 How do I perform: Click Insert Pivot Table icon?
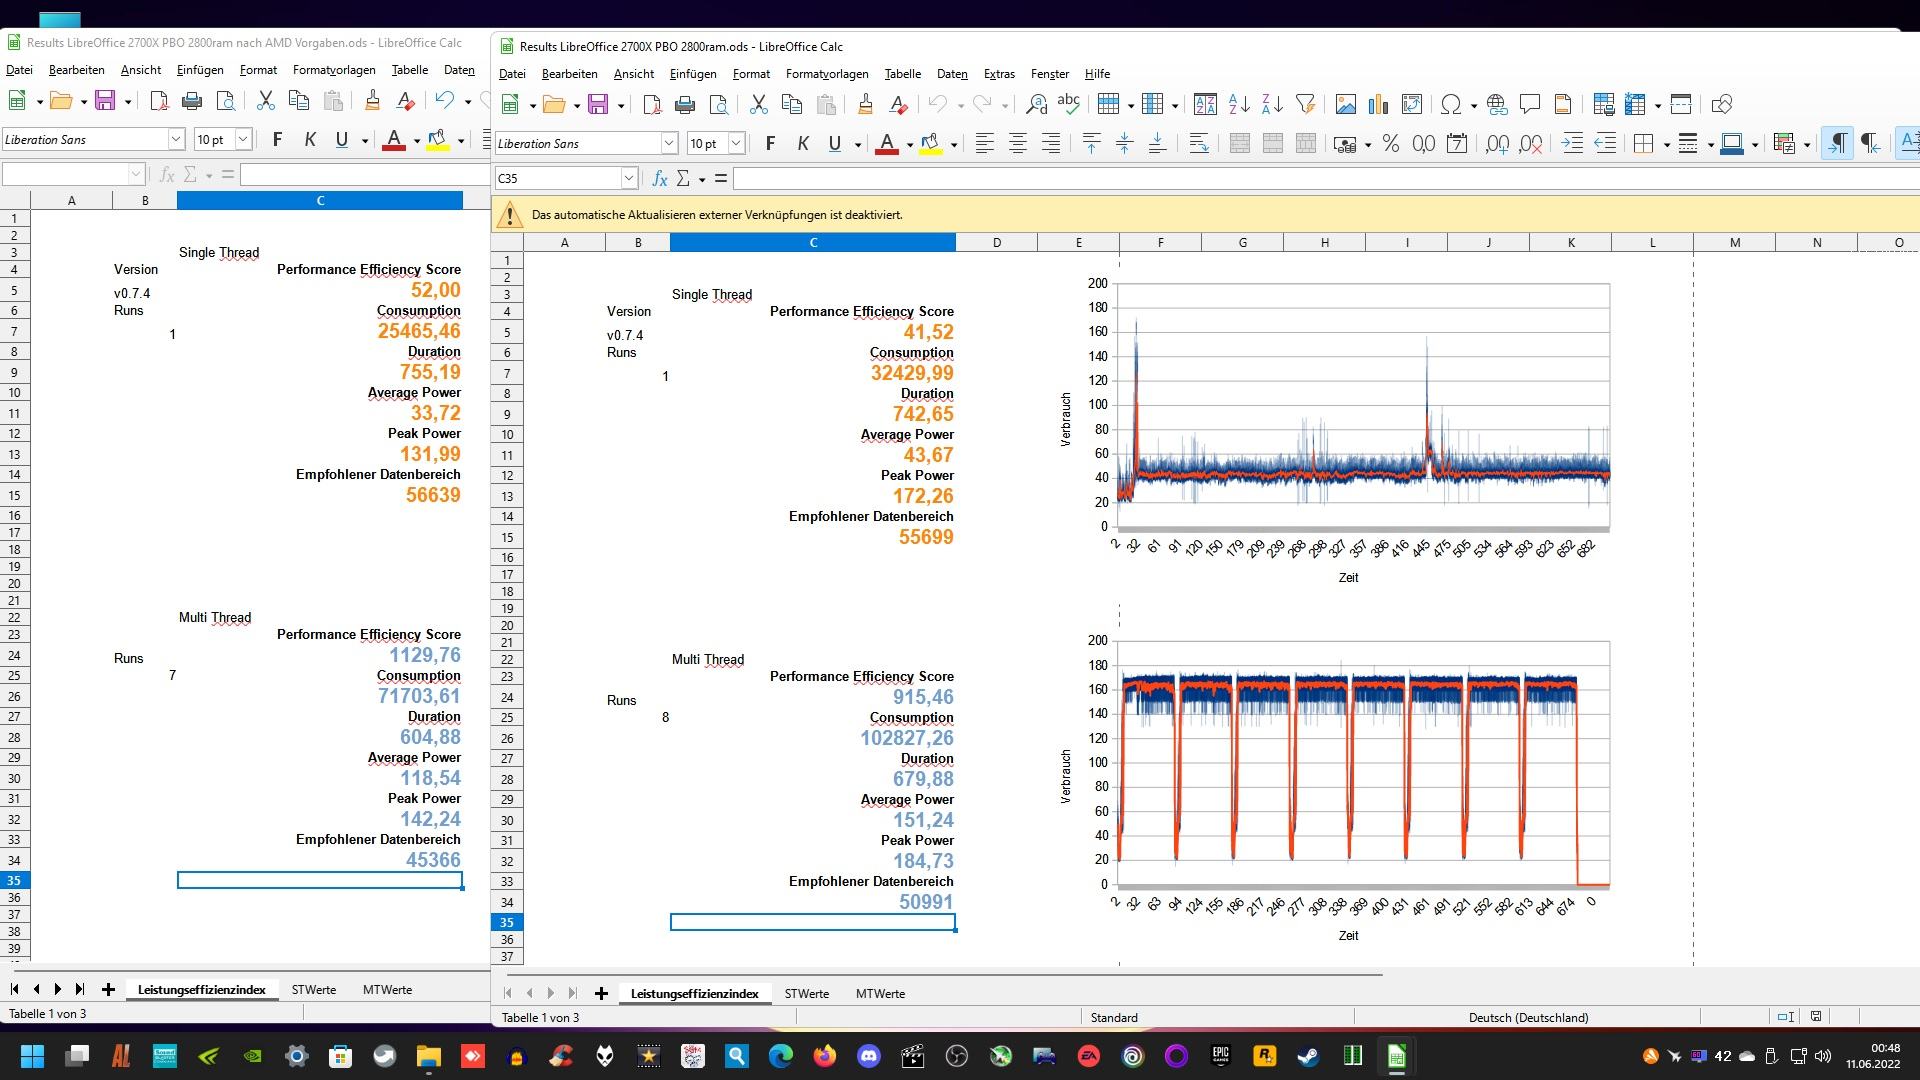pyautogui.click(x=1412, y=104)
